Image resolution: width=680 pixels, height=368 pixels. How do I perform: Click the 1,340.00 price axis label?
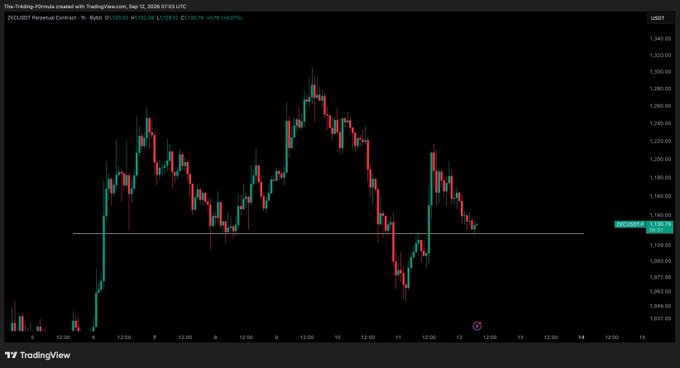point(660,39)
